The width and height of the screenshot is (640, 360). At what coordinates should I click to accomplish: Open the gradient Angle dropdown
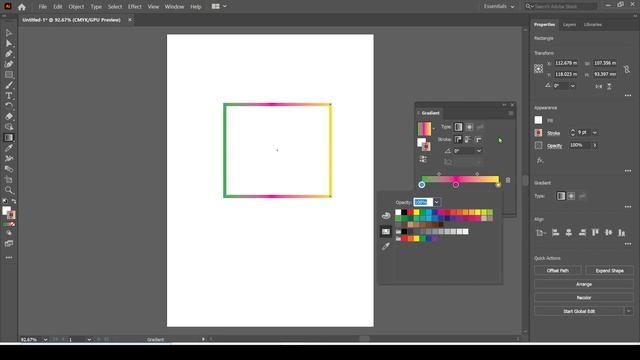pos(479,151)
